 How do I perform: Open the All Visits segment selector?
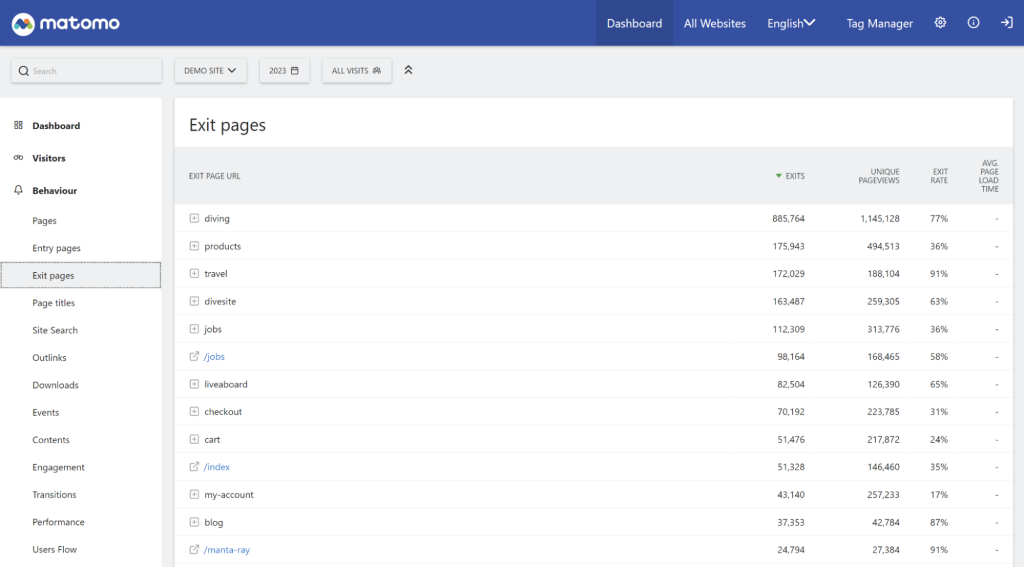click(357, 71)
